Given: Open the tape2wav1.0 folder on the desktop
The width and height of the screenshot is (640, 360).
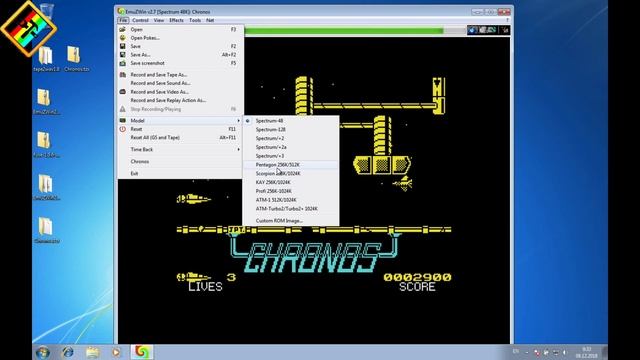Looking at the screenshot, I should 46,59.
